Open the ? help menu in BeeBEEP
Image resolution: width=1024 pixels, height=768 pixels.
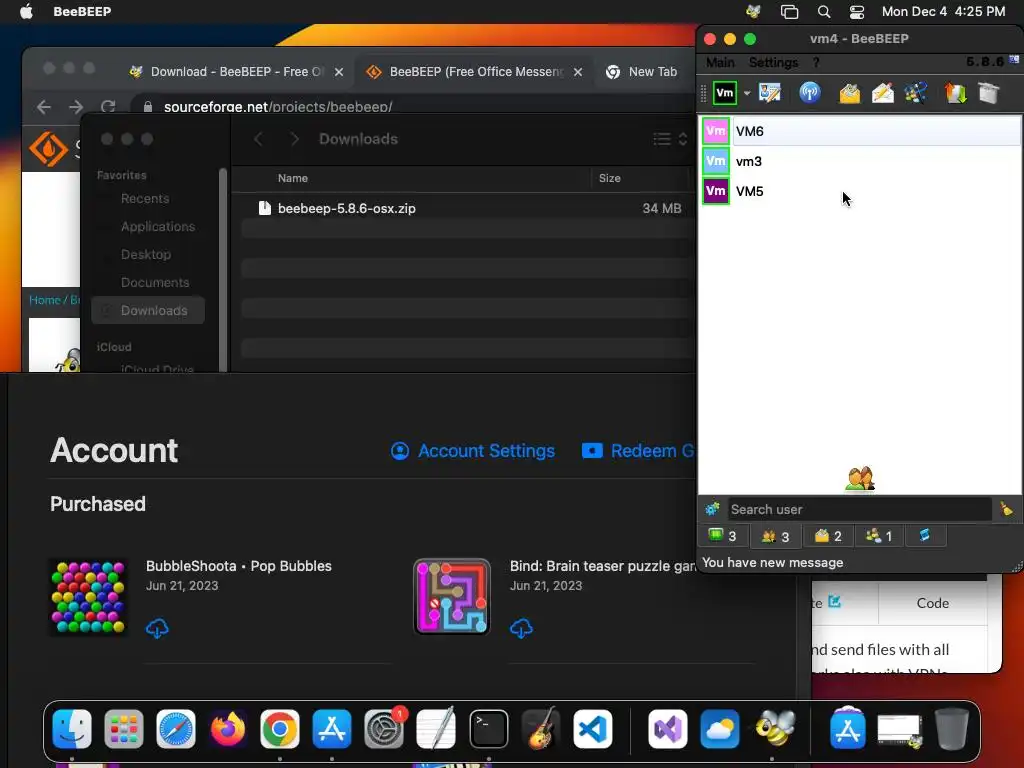pos(816,63)
